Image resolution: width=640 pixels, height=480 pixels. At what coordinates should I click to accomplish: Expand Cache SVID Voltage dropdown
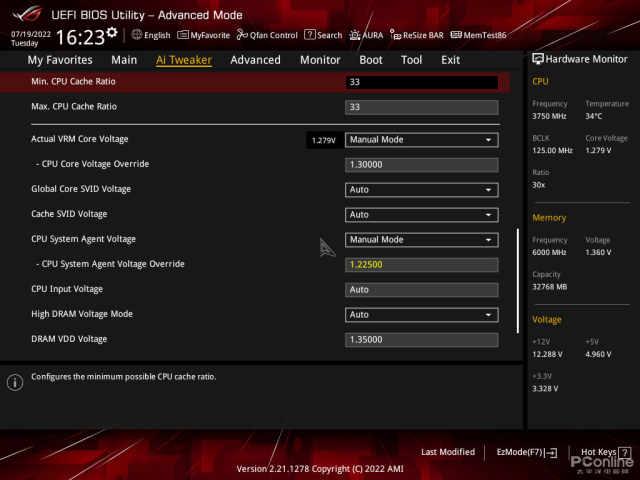(422, 215)
